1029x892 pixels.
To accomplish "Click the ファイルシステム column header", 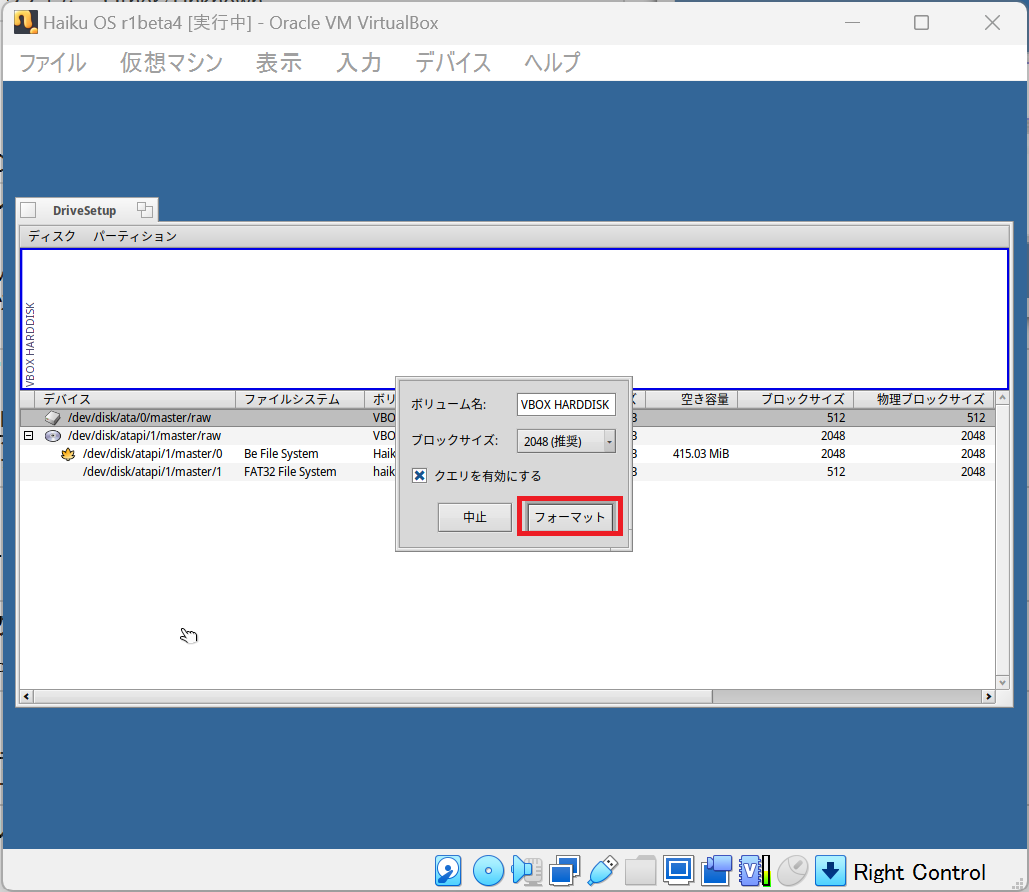I will [x=300, y=399].
